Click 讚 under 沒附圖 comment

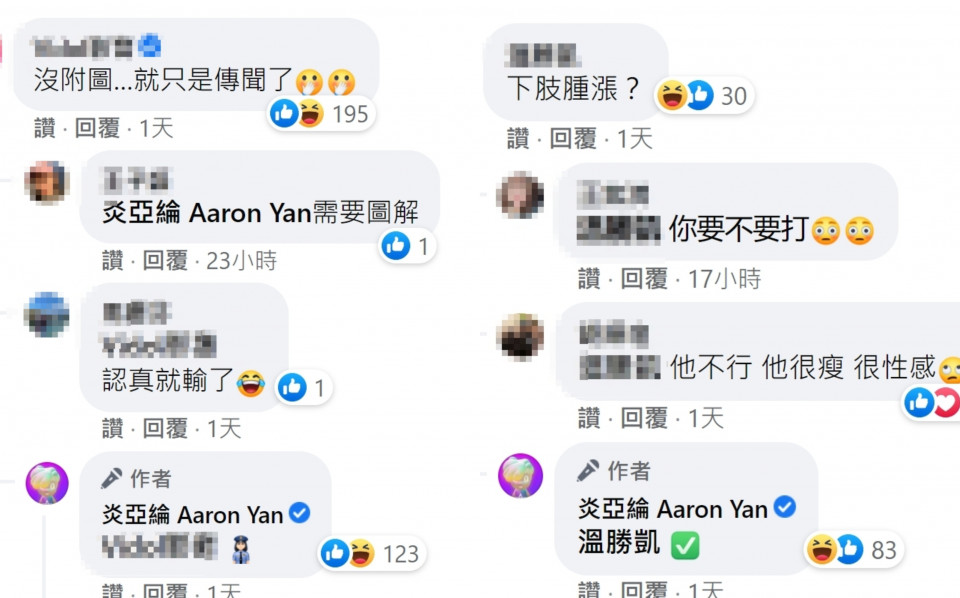[45, 129]
